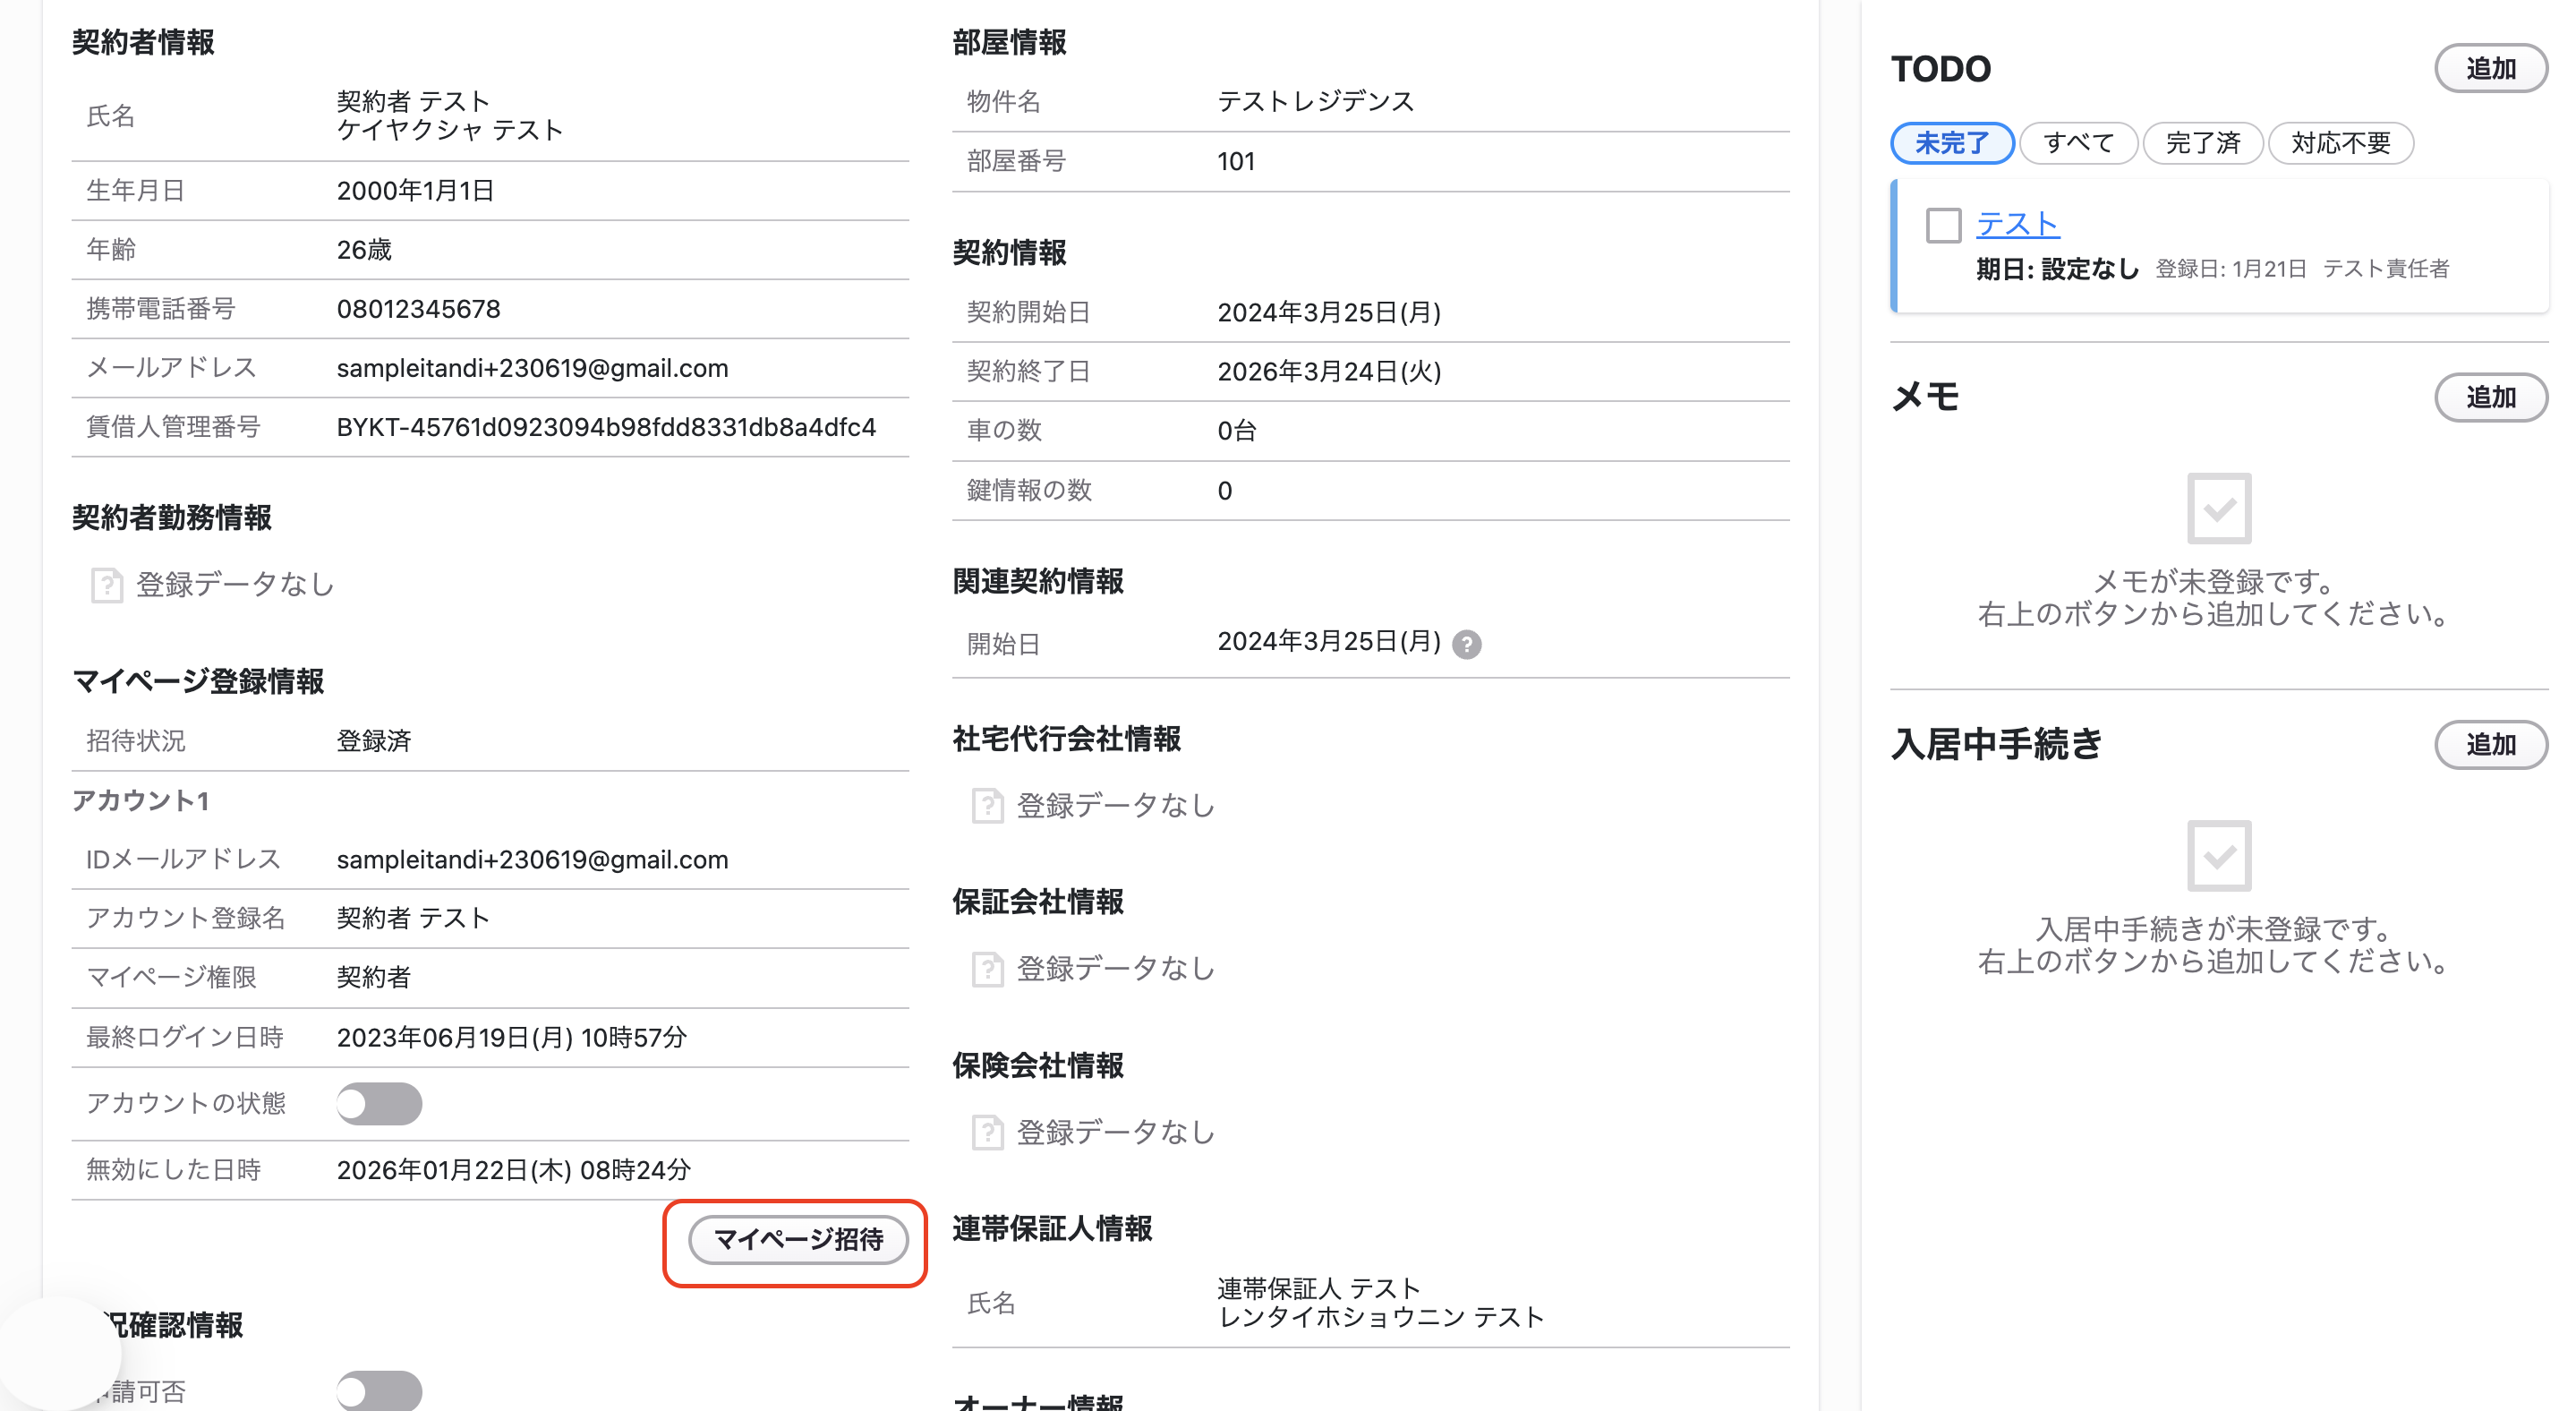
Task: Select tenant number BYKT-45761d0923094b98fdd8331db8a4dfc4
Action: (606, 427)
